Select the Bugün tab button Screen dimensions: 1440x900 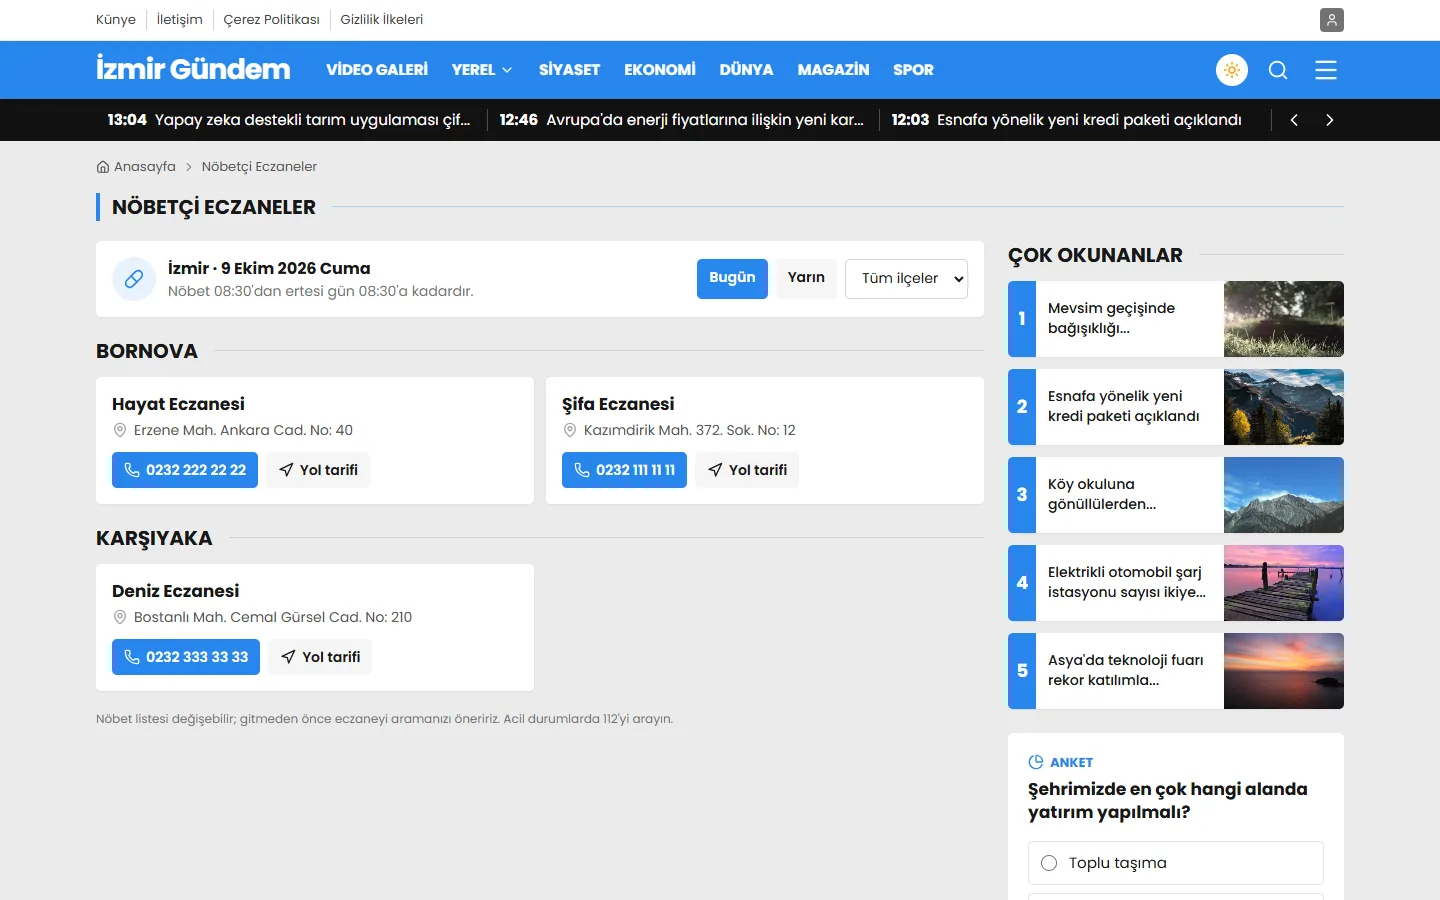[732, 278]
